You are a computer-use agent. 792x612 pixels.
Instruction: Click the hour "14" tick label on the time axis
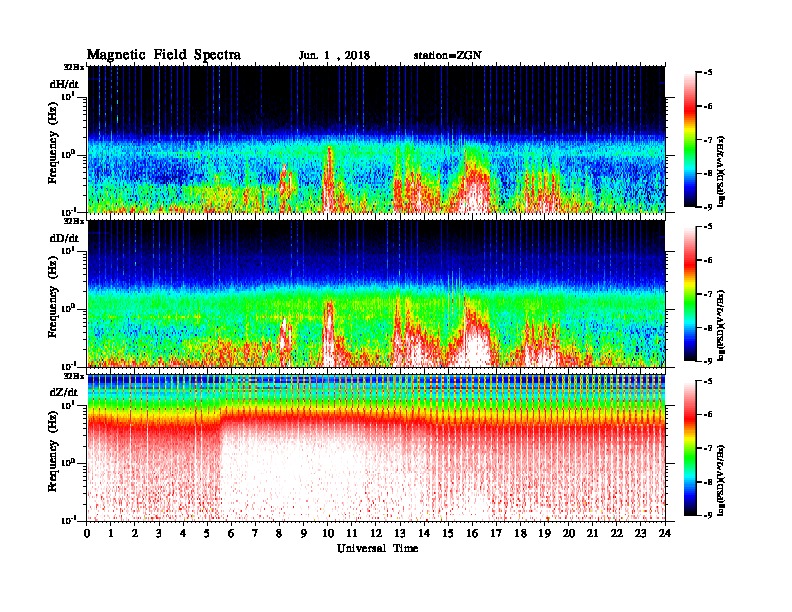tap(424, 533)
